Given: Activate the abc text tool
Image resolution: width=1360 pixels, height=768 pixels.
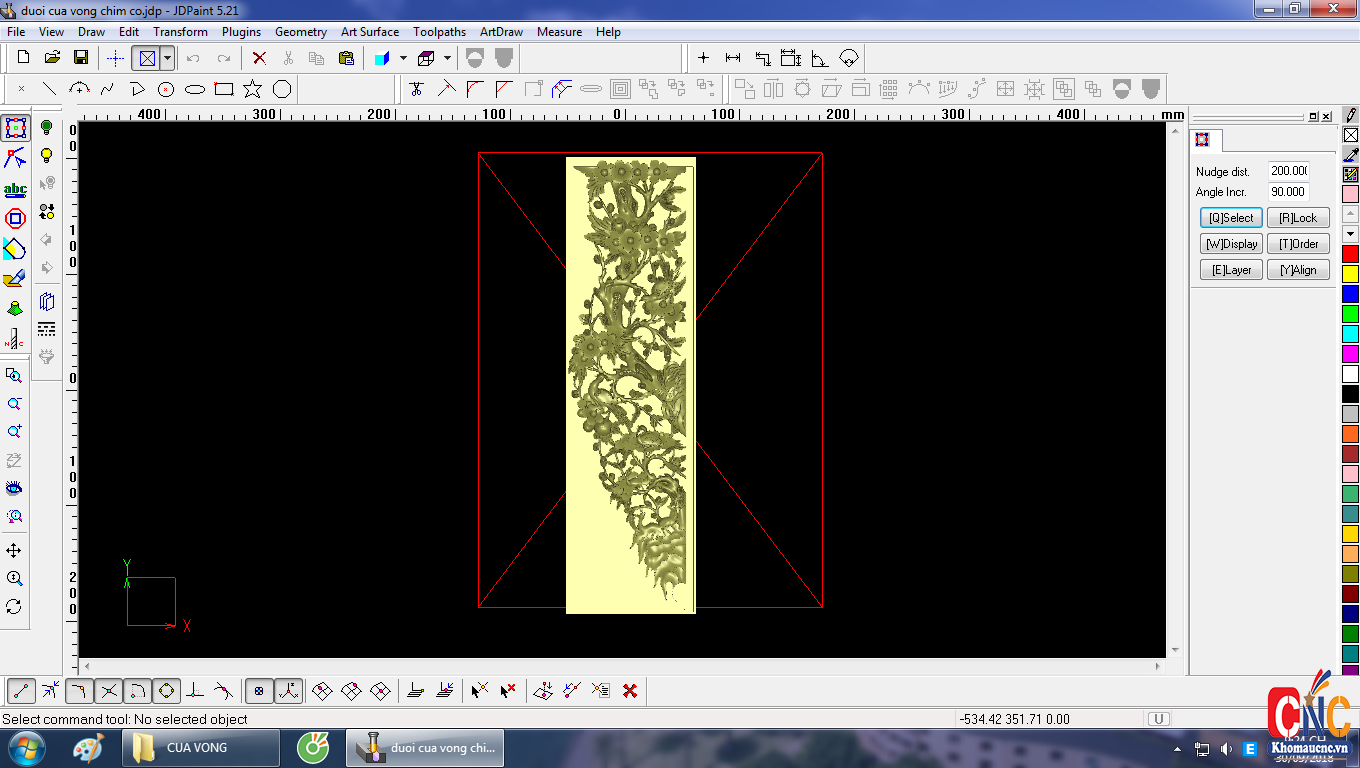Looking at the screenshot, I should click(x=15, y=189).
